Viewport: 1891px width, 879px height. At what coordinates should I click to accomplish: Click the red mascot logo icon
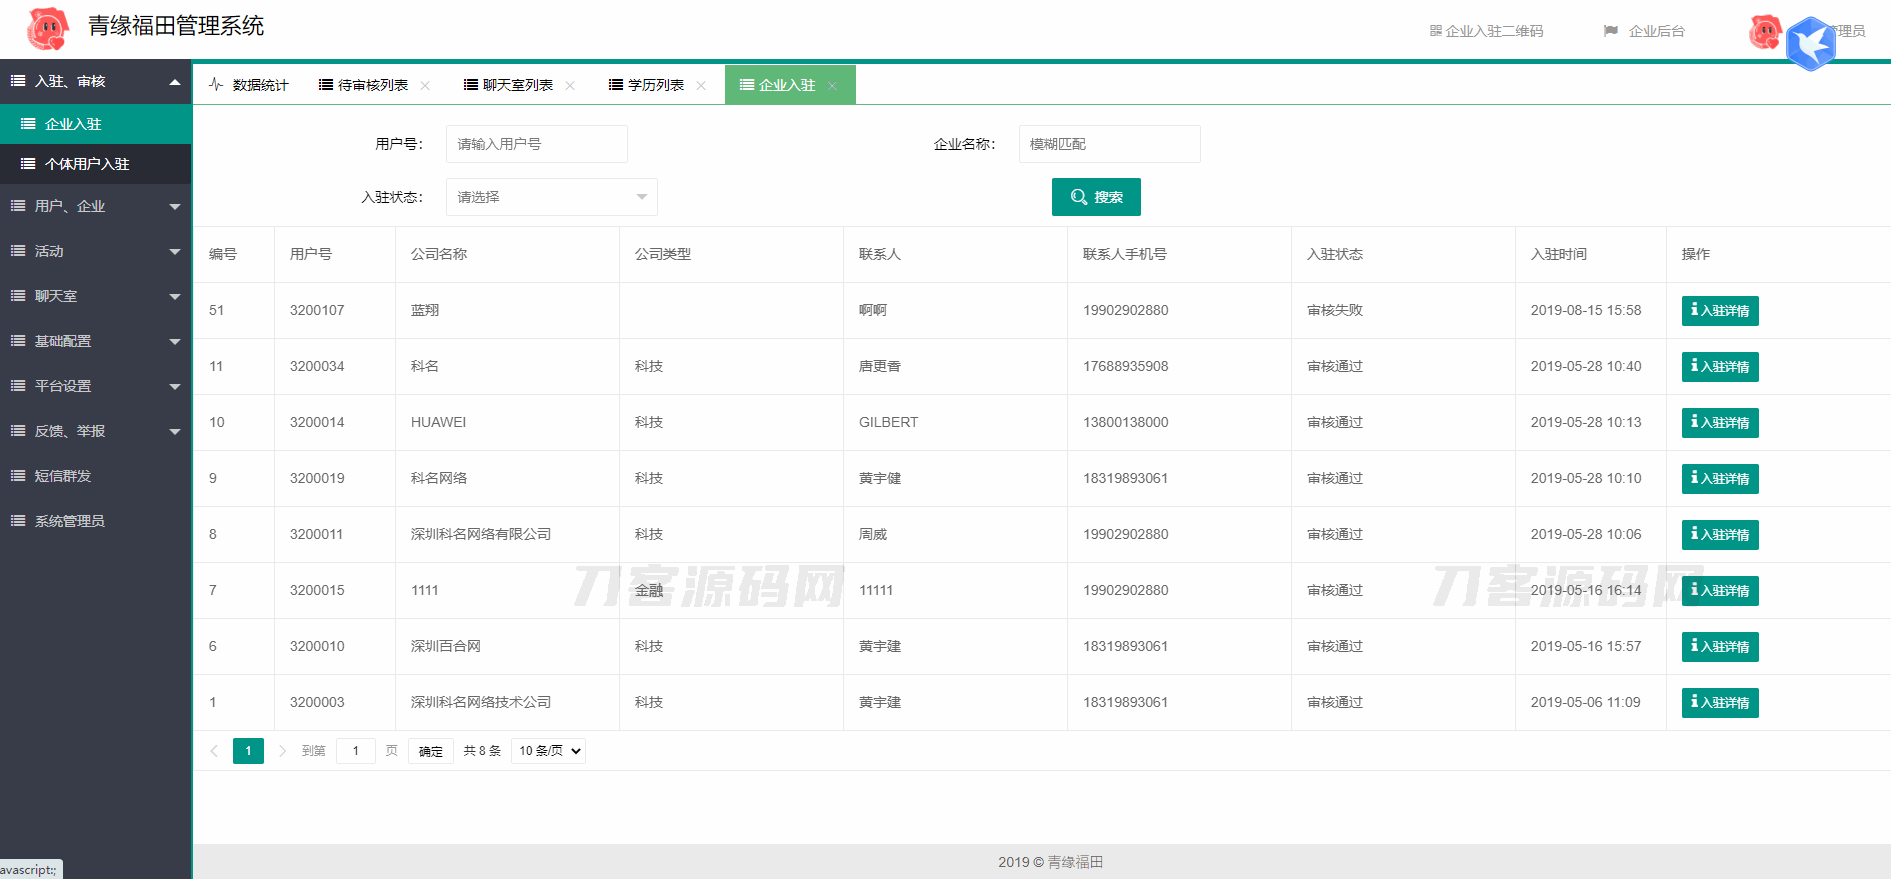tap(48, 29)
